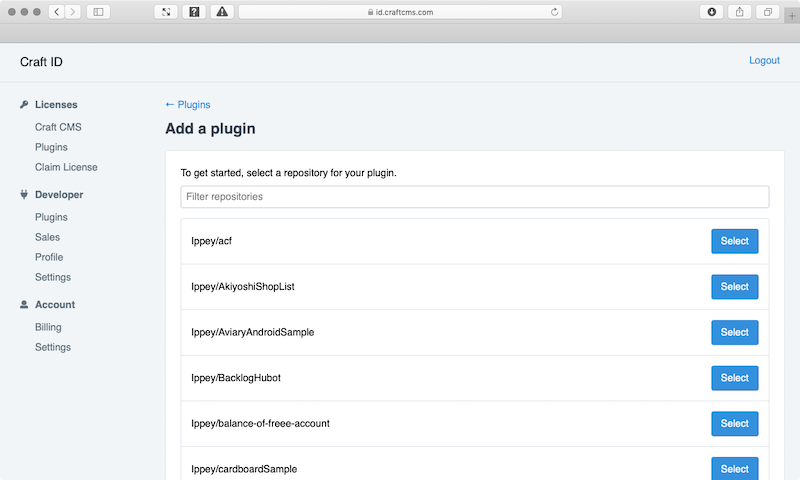Click the reload page icon in address bar

554,12
